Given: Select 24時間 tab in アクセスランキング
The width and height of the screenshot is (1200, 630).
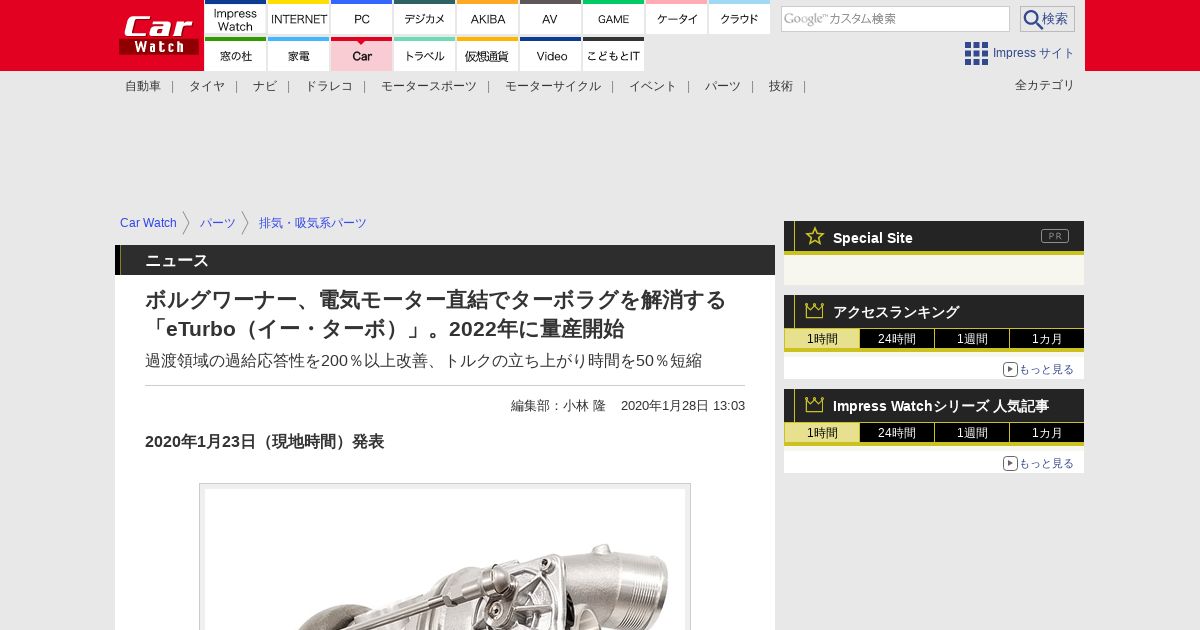Looking at the screenshot, I should click(897, 339).
